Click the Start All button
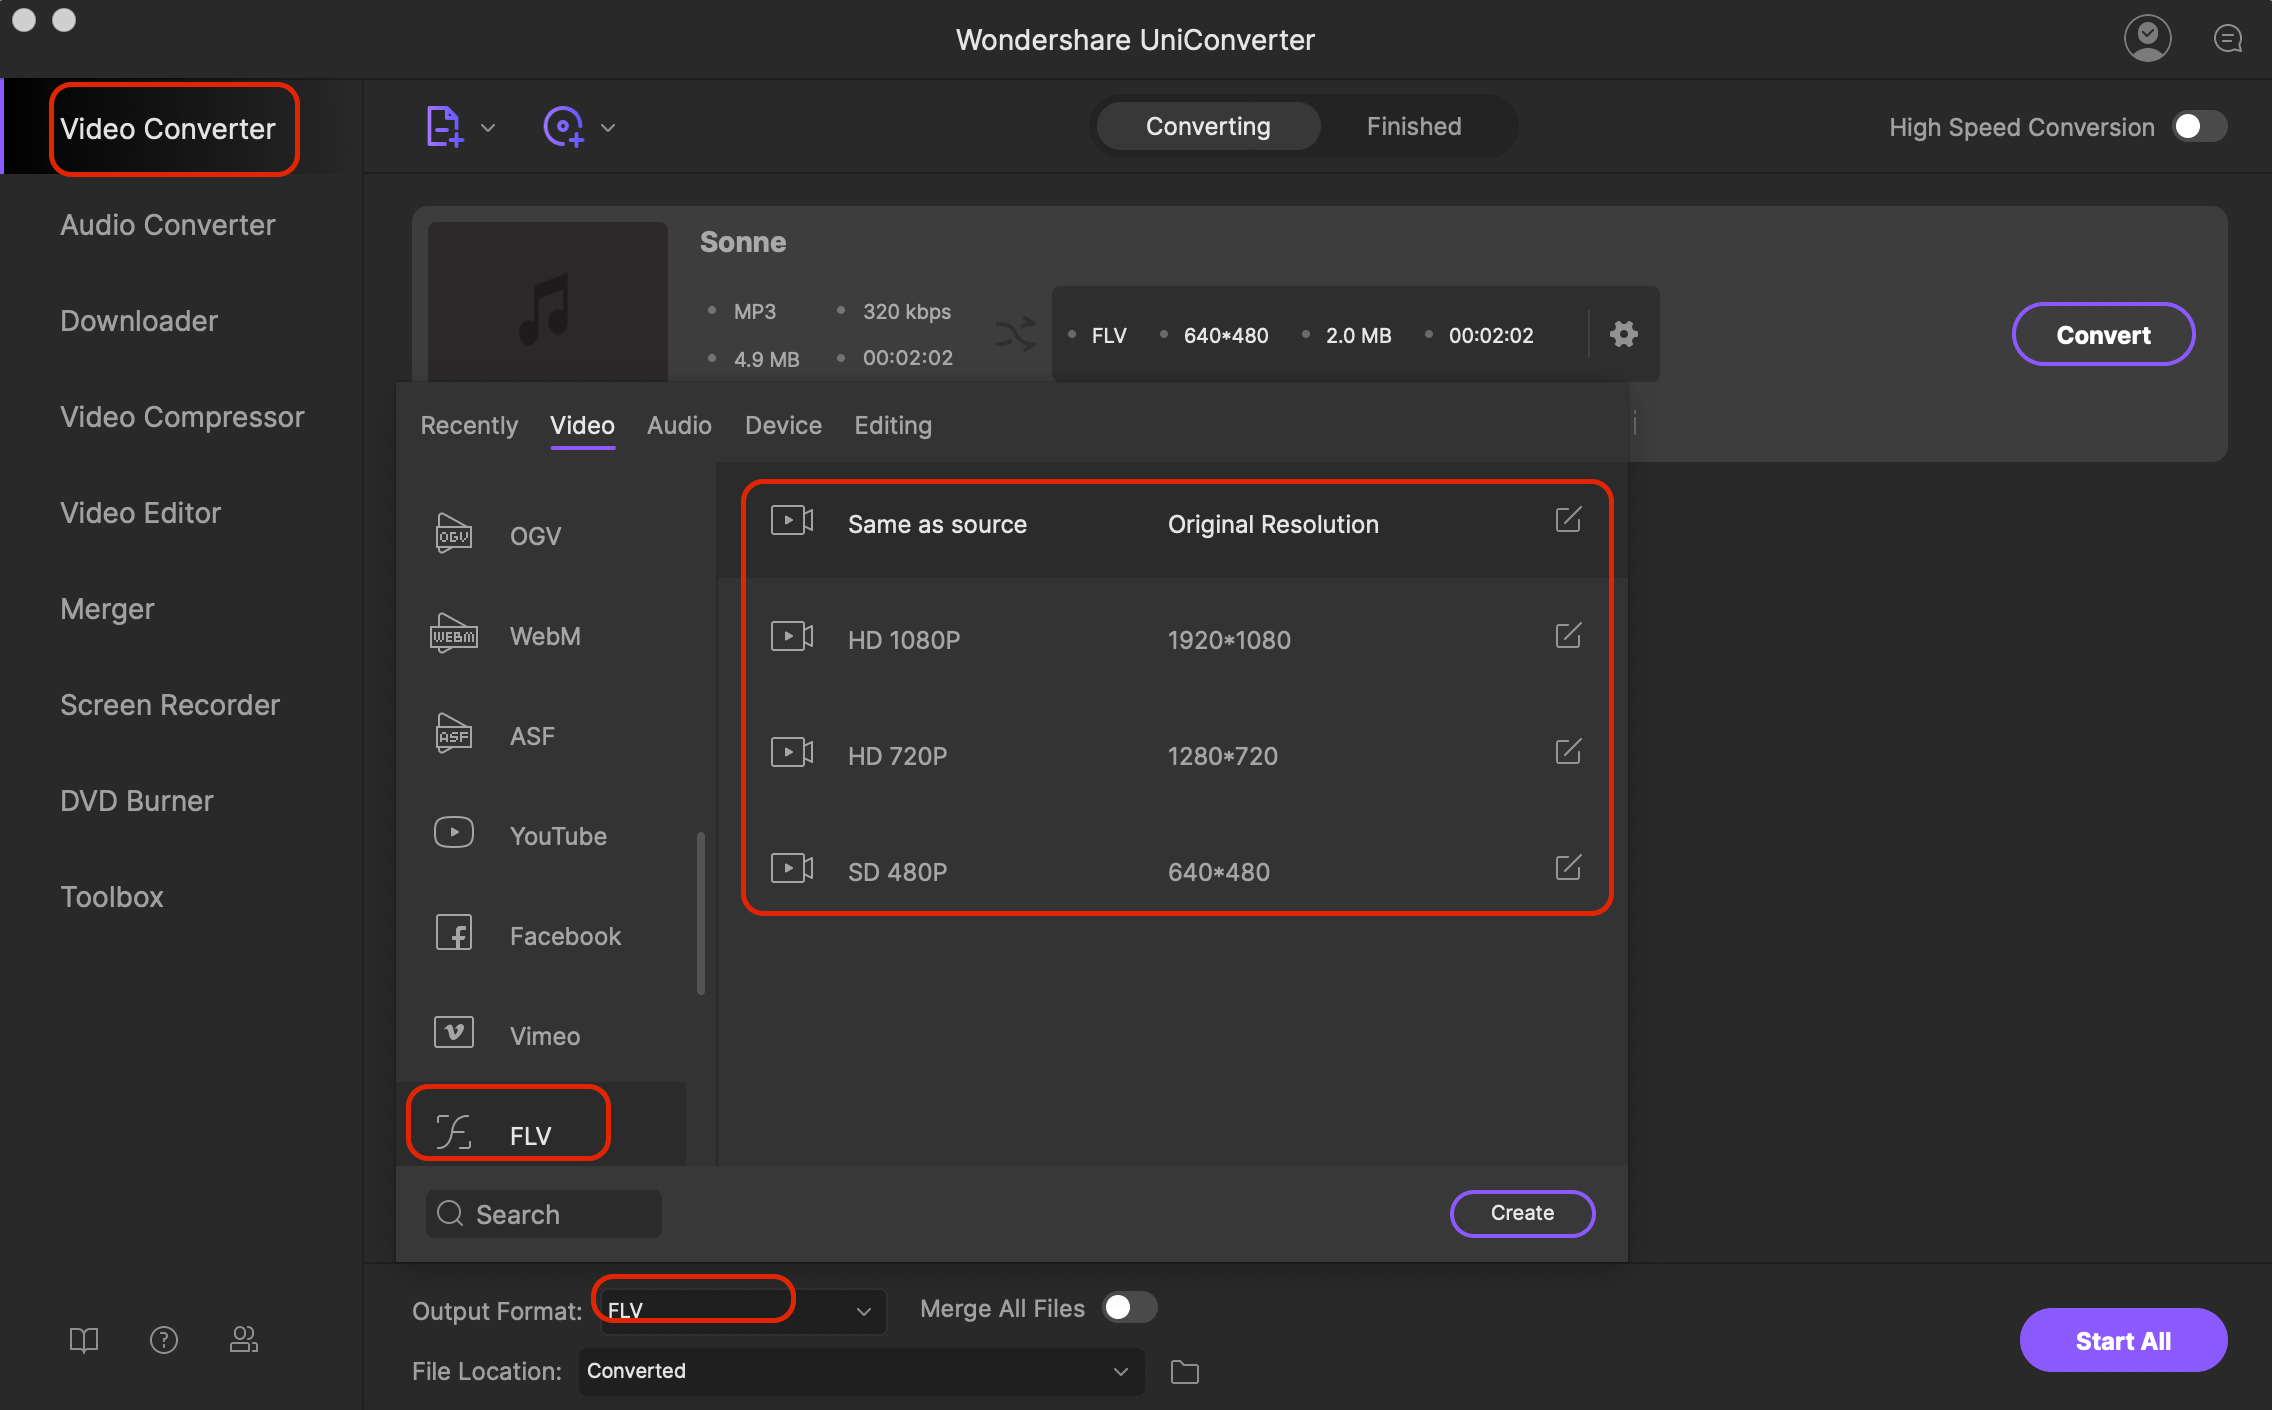This screenshot has height=1410, width=2272. pos(2121,1340)
